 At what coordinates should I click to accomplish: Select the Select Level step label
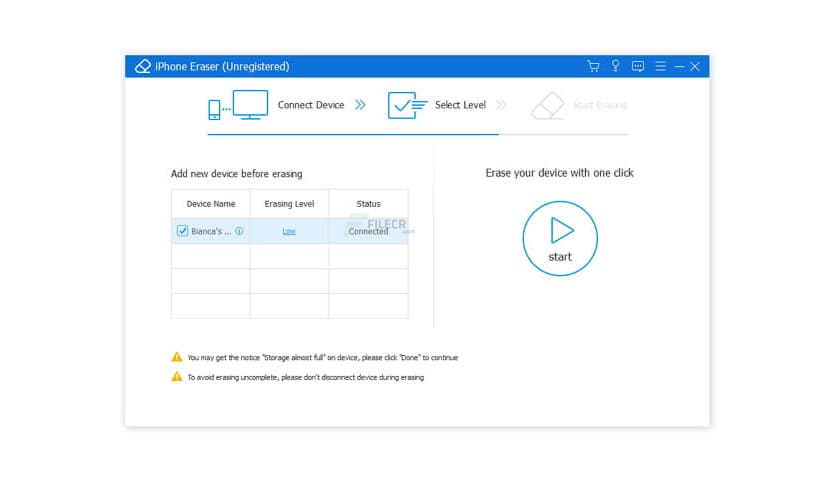(461, 105)
